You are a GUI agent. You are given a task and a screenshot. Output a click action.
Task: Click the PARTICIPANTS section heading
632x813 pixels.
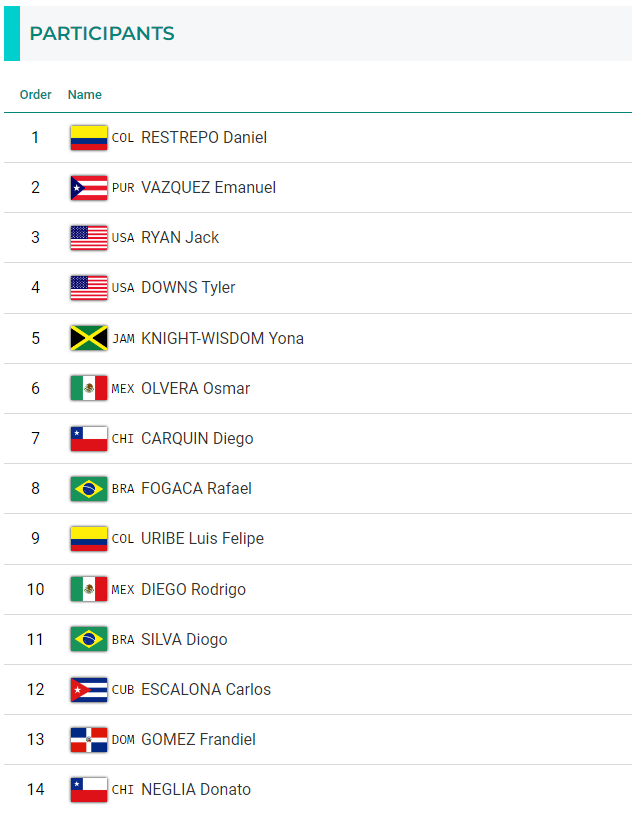click(x=102, y=34)
